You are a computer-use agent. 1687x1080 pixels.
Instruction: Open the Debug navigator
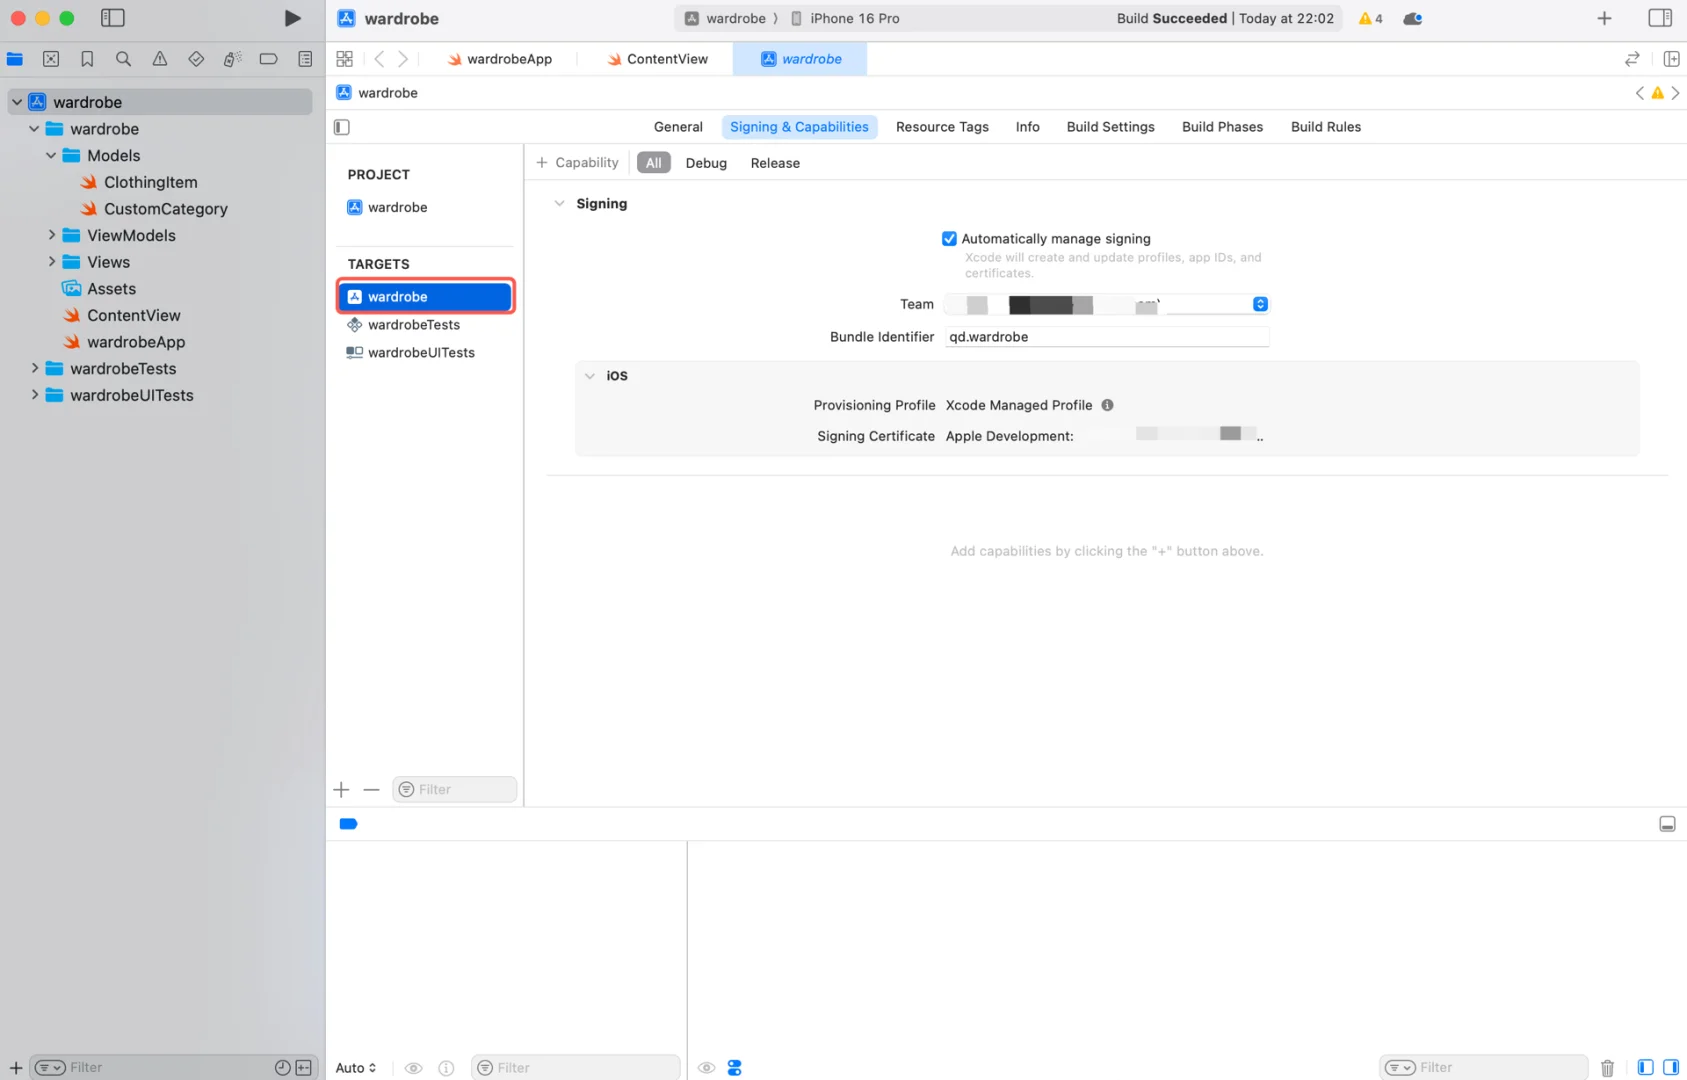point(232,59)
